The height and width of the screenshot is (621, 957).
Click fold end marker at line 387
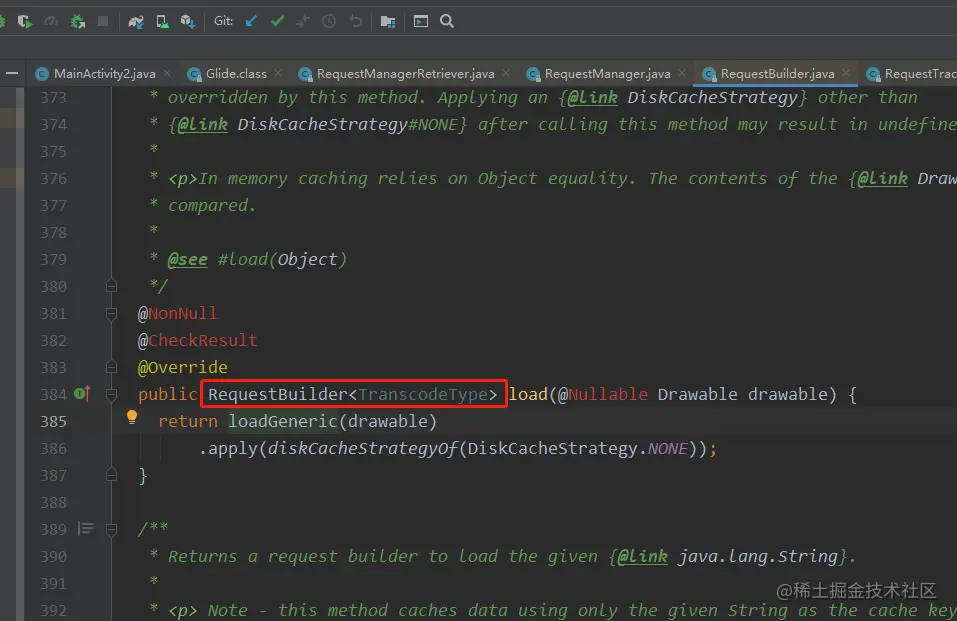point(111,474)
